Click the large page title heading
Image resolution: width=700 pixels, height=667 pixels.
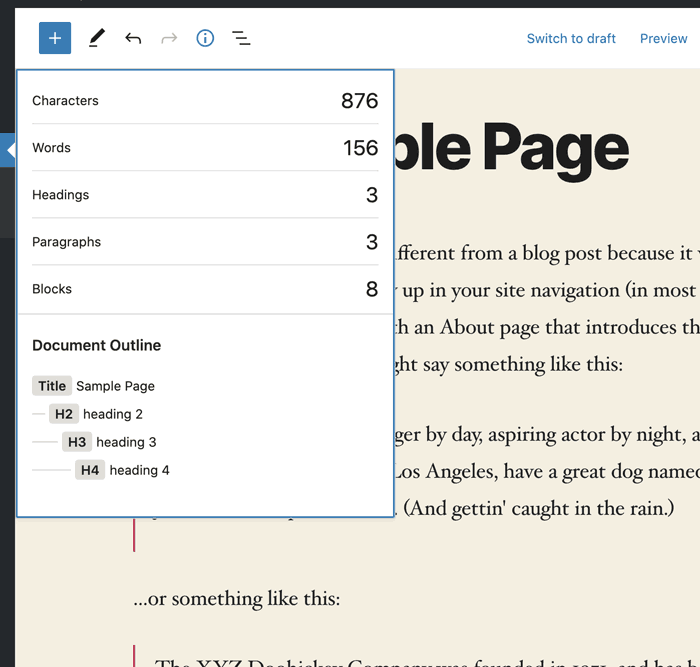point(512,148)
